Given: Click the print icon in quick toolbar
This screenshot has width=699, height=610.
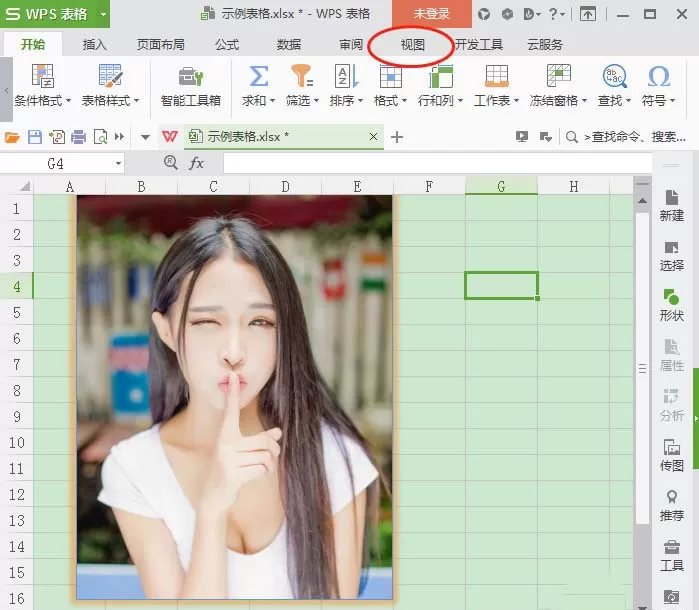Looking at the screenshot, I should (x=78, y=136).
